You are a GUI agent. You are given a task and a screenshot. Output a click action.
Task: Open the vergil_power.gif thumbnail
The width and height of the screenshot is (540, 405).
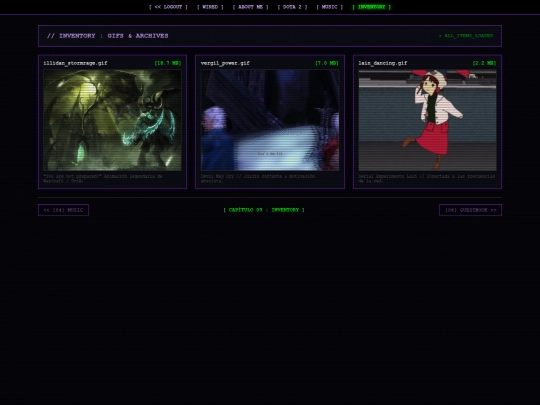tap(270, 120)
